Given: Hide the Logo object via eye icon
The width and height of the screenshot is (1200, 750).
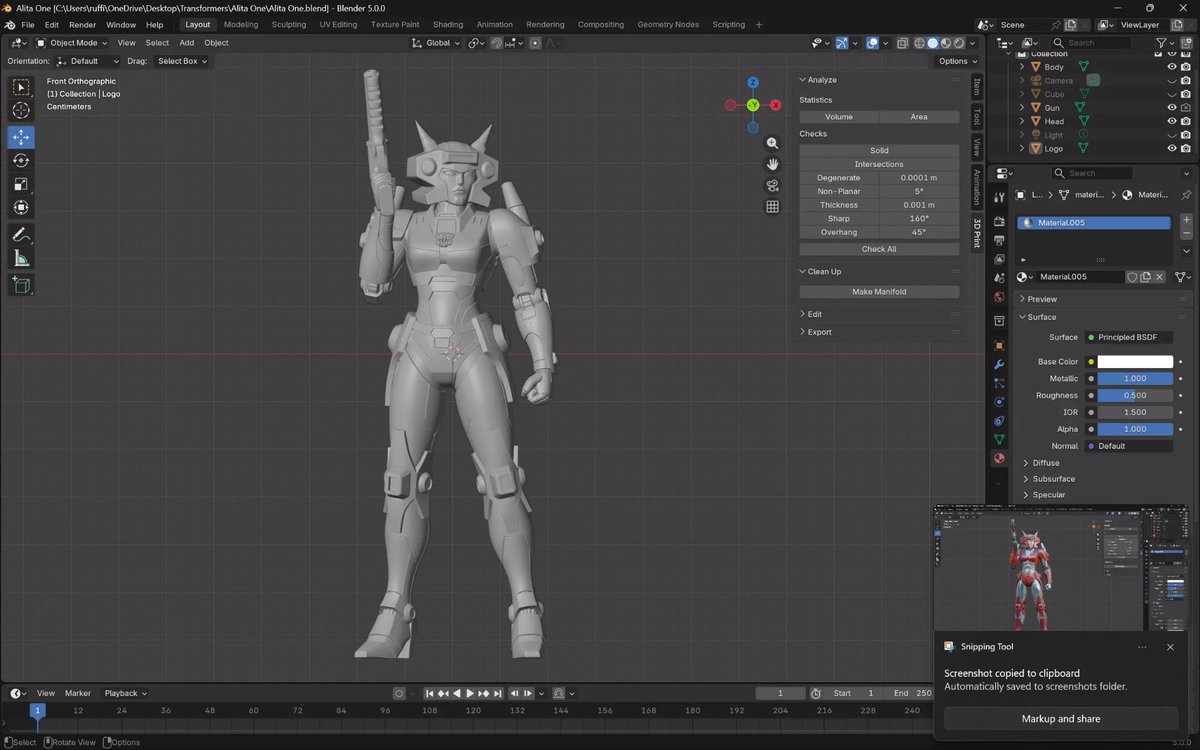Looking at the screenshot, I should pos(1172,148).
